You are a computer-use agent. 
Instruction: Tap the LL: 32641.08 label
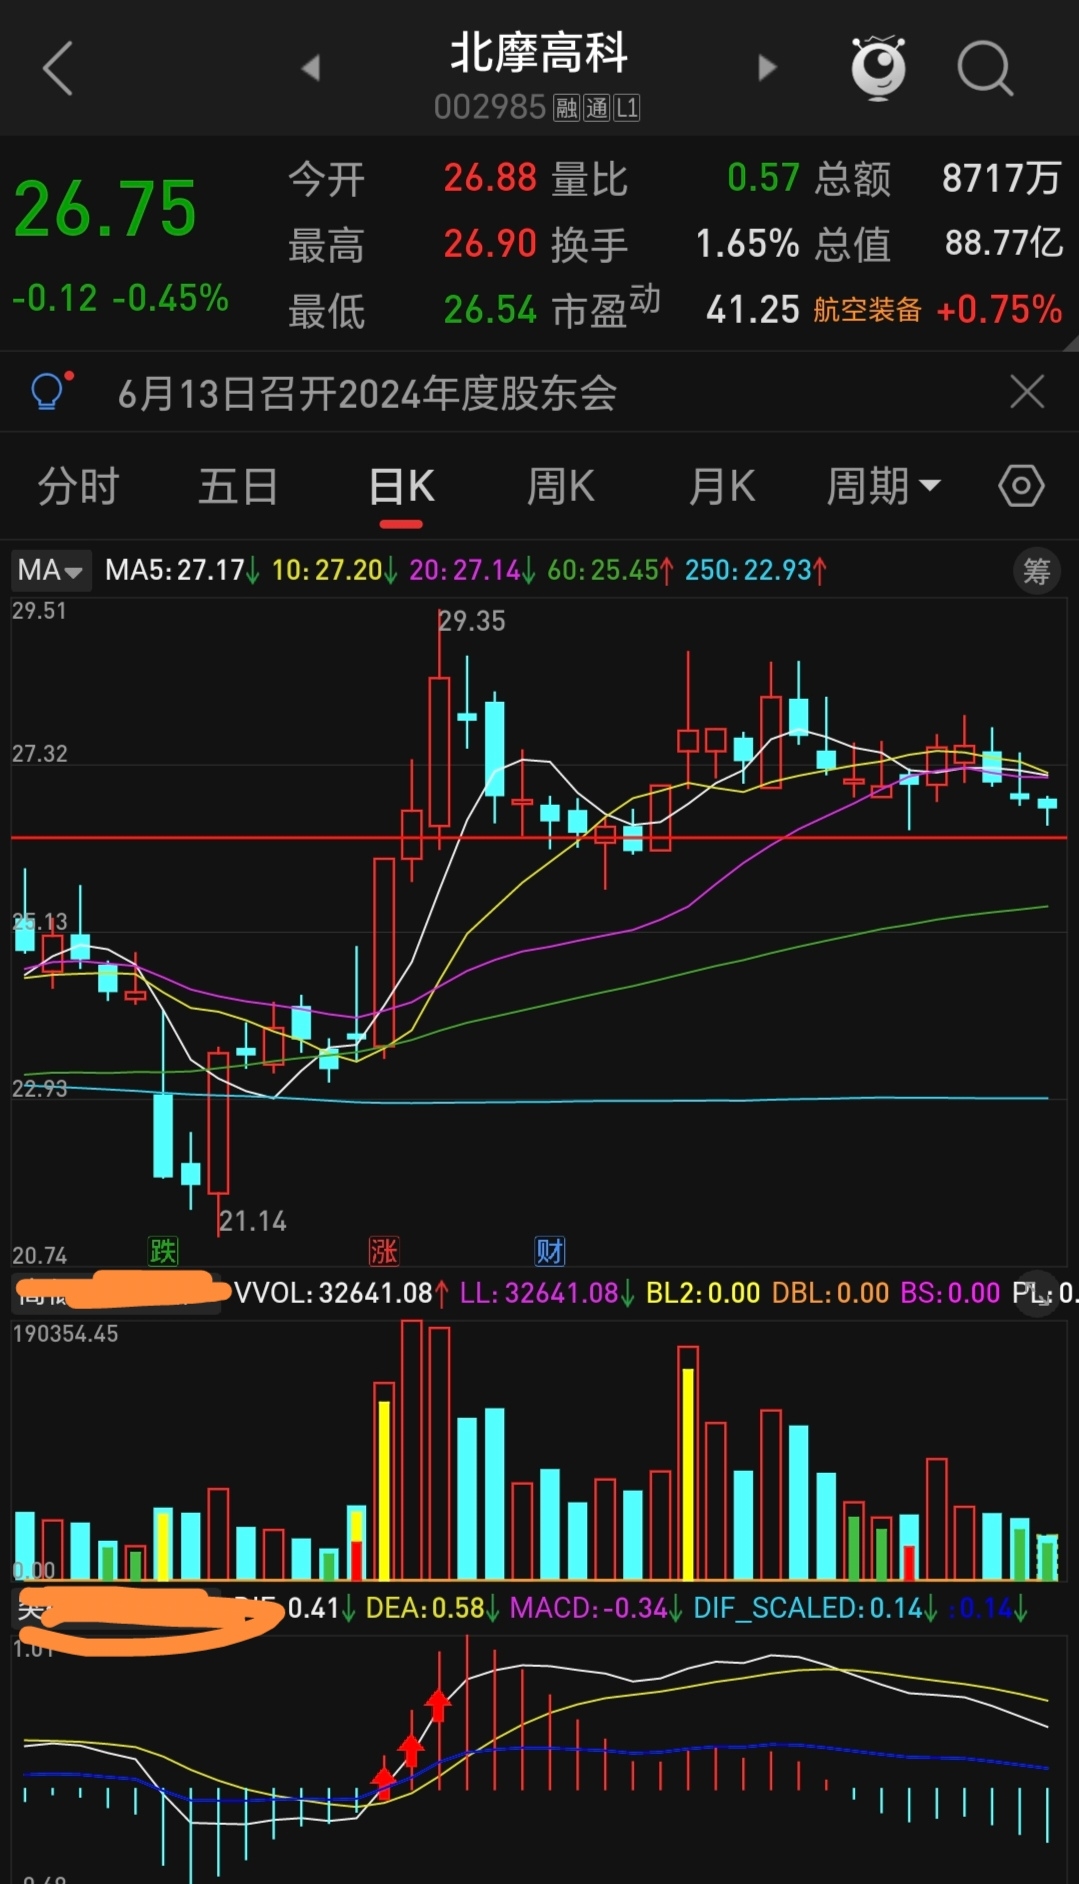point(547,1293)
